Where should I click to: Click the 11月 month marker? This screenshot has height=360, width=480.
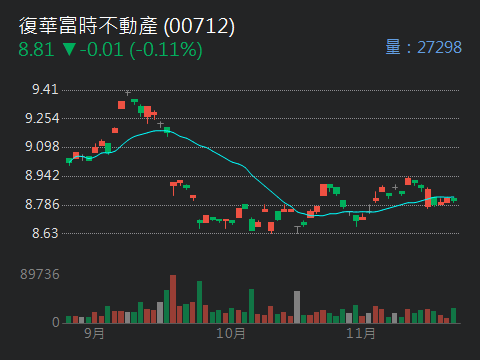pyautogui.click(x=361, y=333)
